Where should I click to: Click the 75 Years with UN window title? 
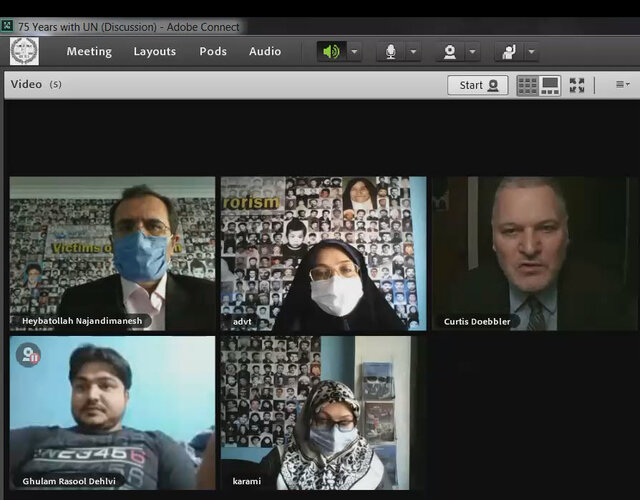129,27
